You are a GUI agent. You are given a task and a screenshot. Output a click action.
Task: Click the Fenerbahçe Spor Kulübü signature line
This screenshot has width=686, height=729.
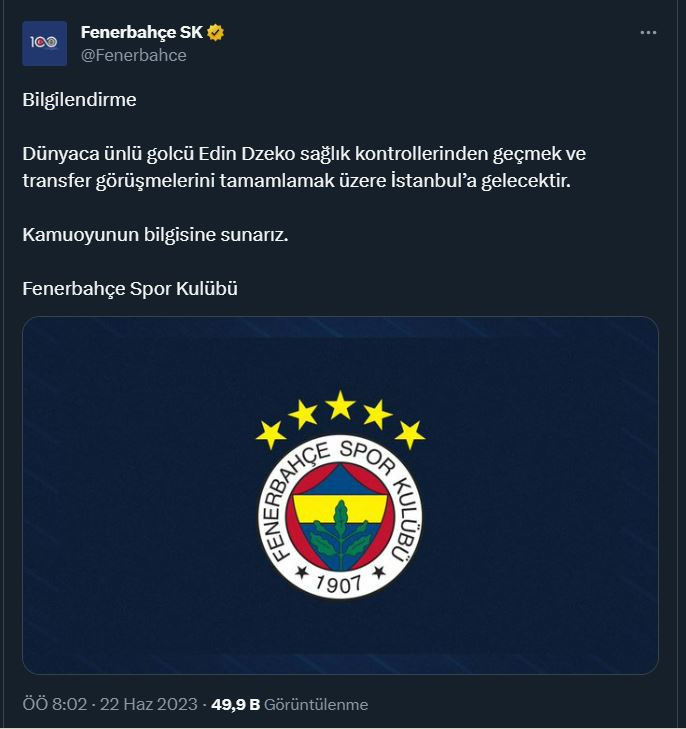coord(130,289)
